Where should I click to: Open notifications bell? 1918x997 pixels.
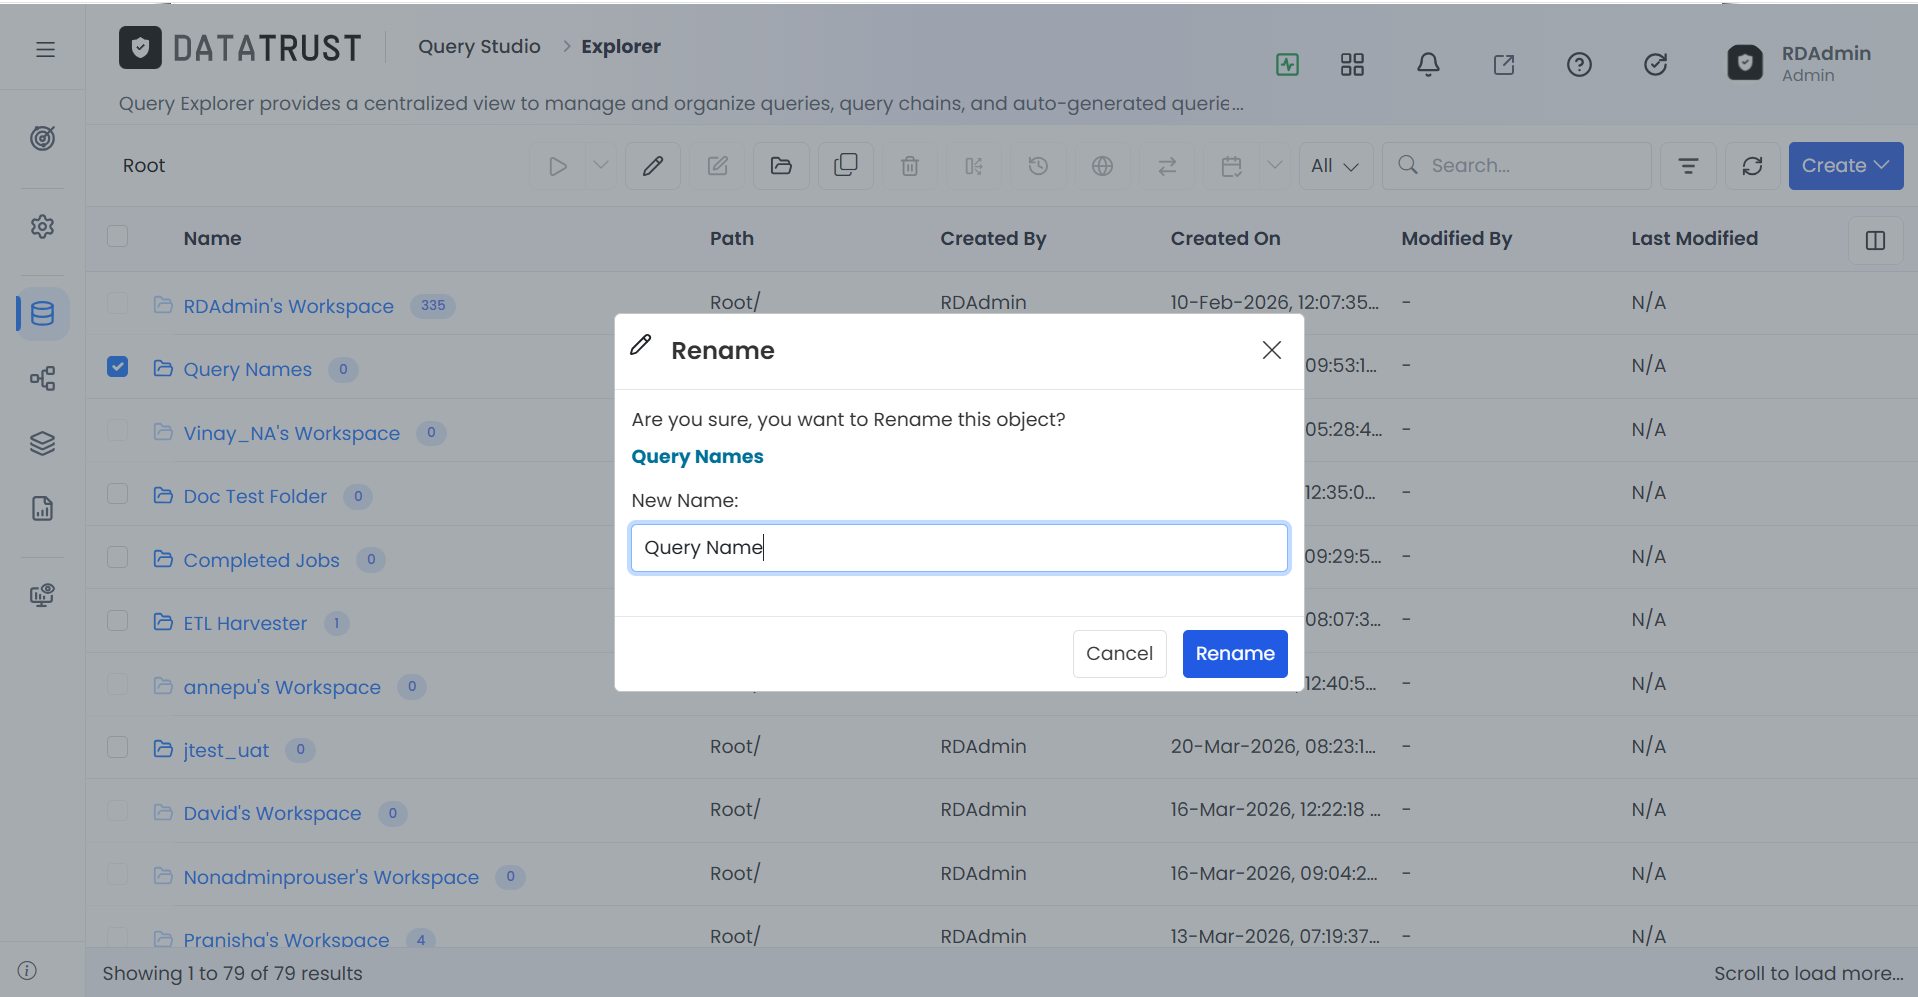(x=1428, y=65)
